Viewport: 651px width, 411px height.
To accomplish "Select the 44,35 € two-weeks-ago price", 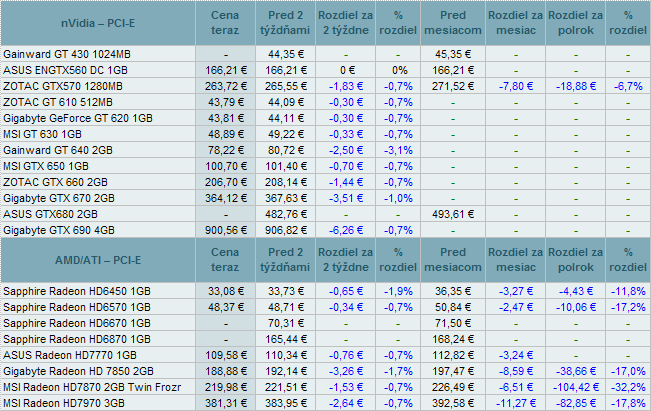I will pos(286,54).
